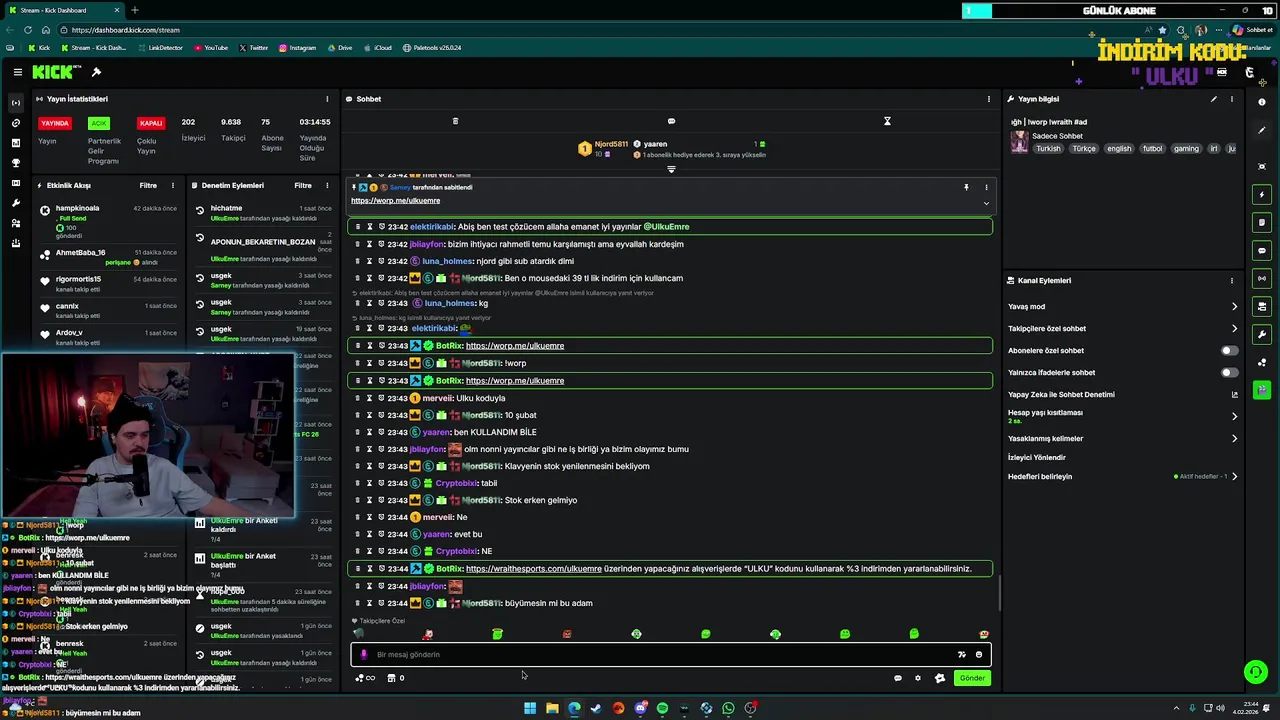The image size is (1280, 720).
Task: Expand the pinned message chevron
Action: point(986,203)
